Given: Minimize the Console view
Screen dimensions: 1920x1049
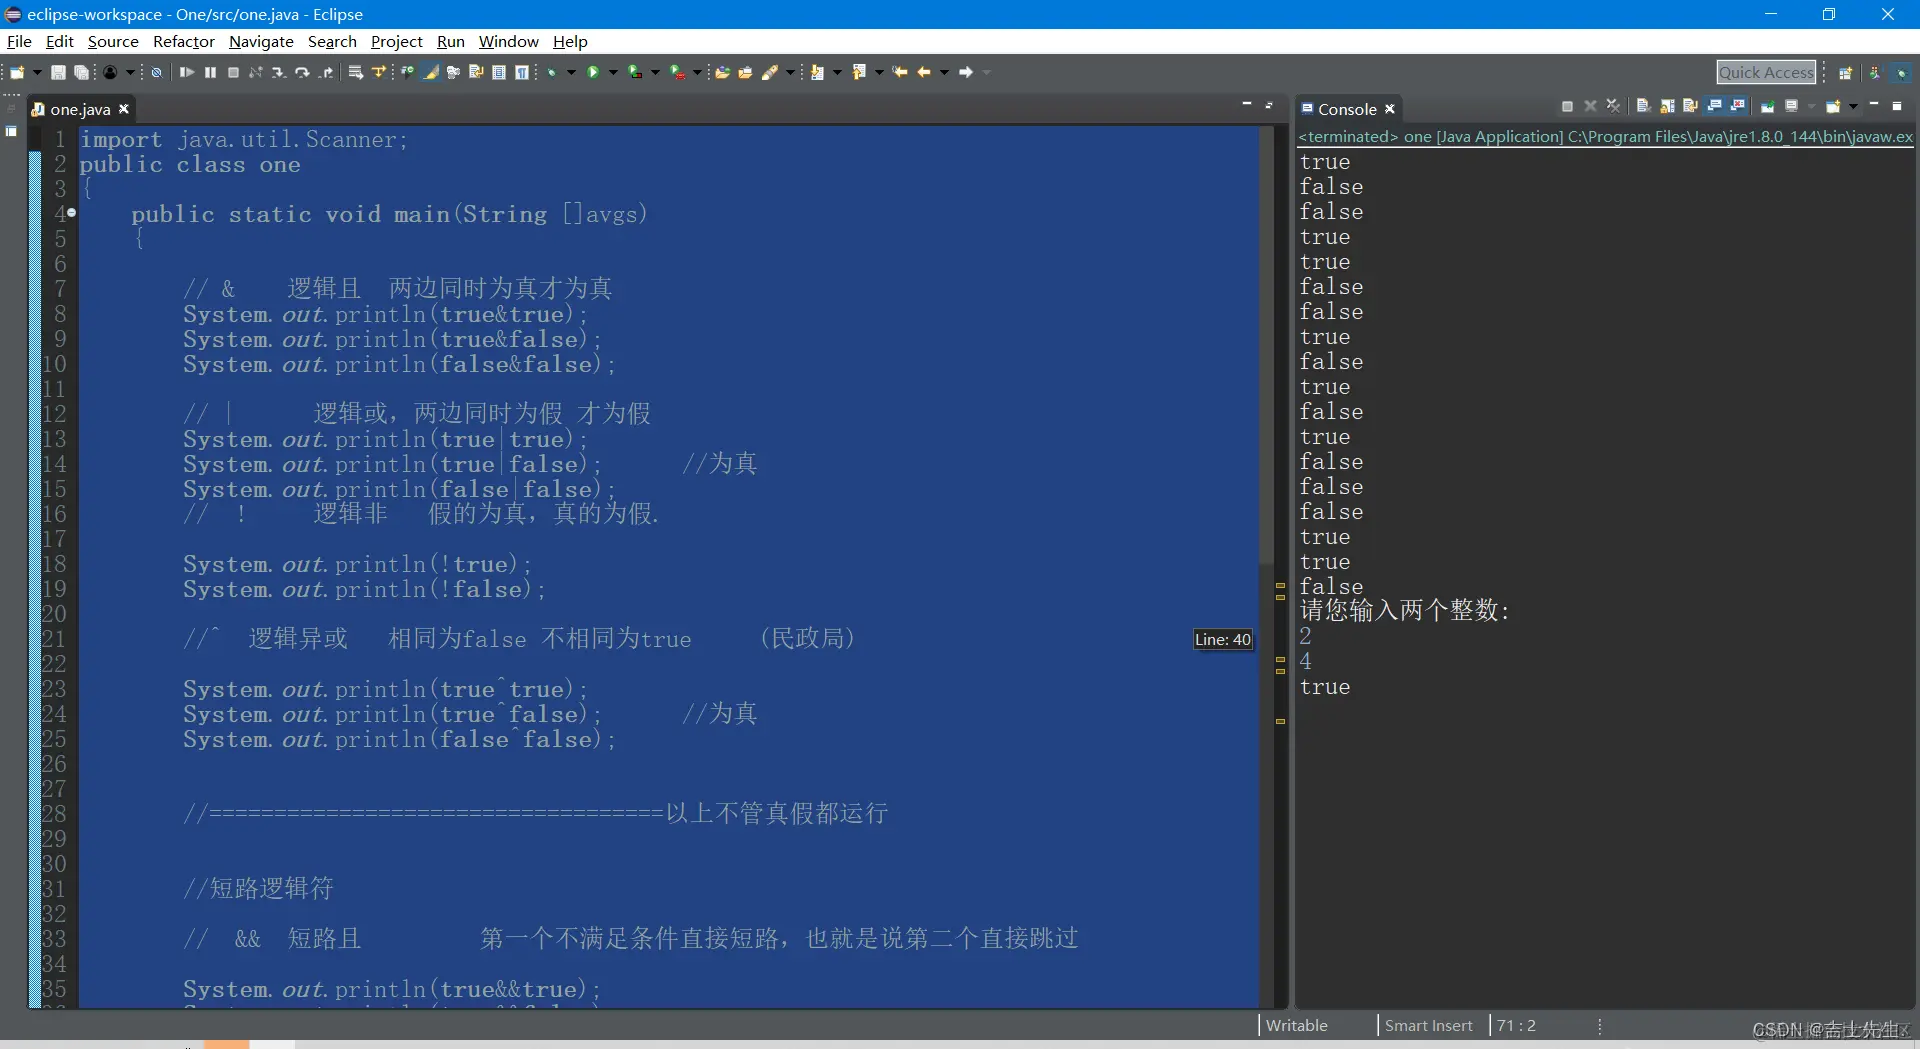Looking at the screenshot, I should (x=1874, y=104).
